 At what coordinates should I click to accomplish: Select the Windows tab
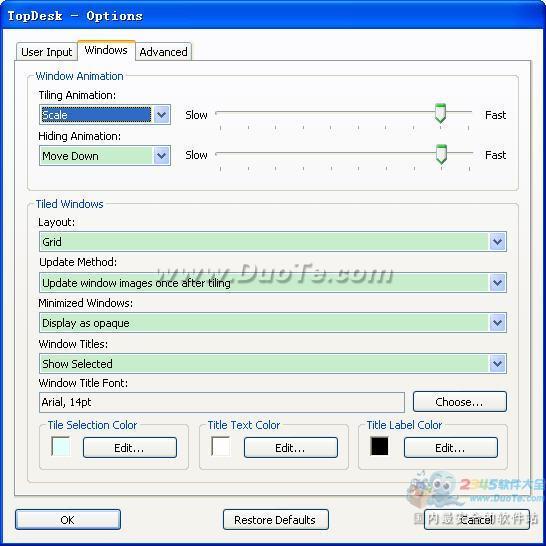[106, 50]
